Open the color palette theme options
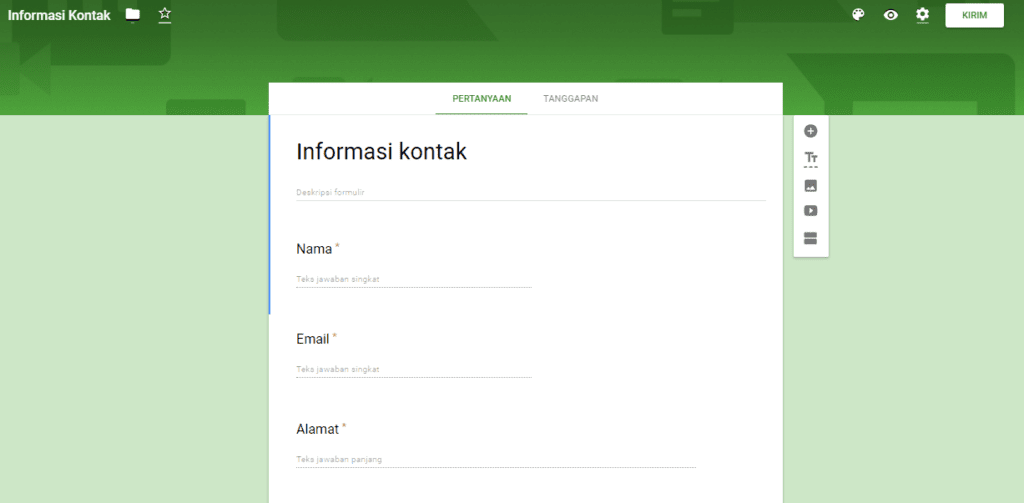The image size is (1024, 503). (858, 15)
